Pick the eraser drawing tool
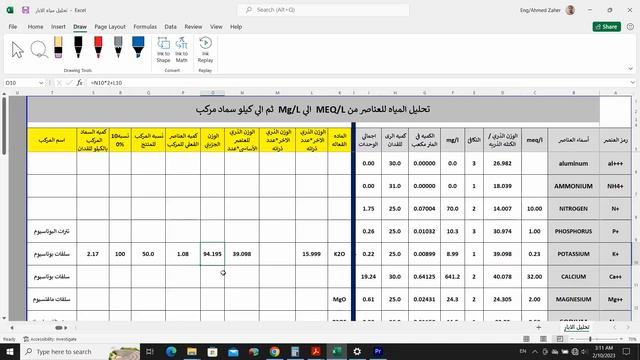640x360 pixels. click(58, 47)
